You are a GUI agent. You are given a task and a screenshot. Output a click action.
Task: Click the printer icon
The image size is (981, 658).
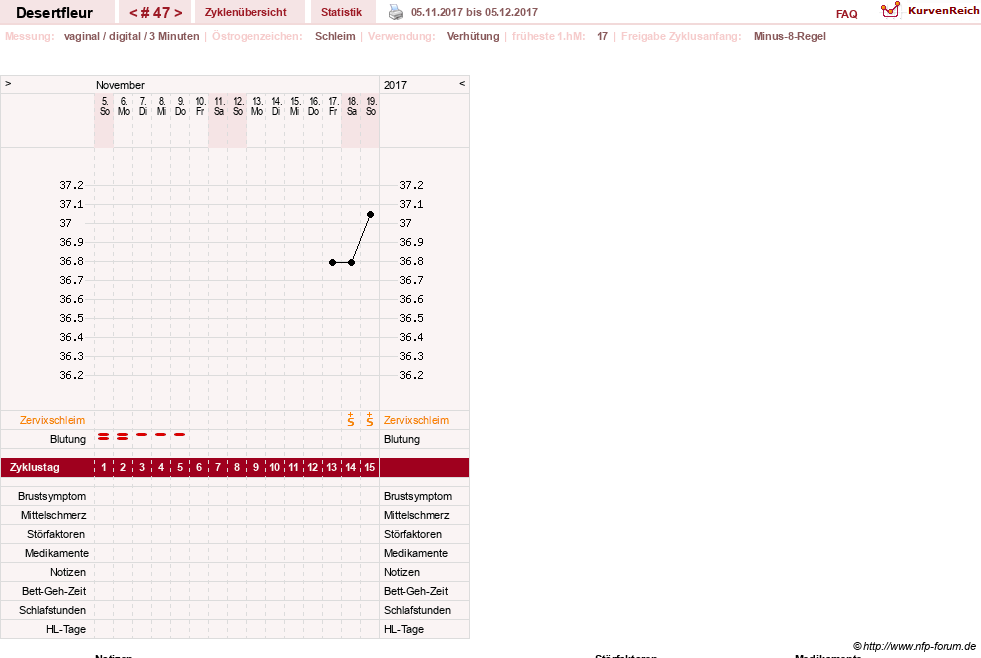396,12
